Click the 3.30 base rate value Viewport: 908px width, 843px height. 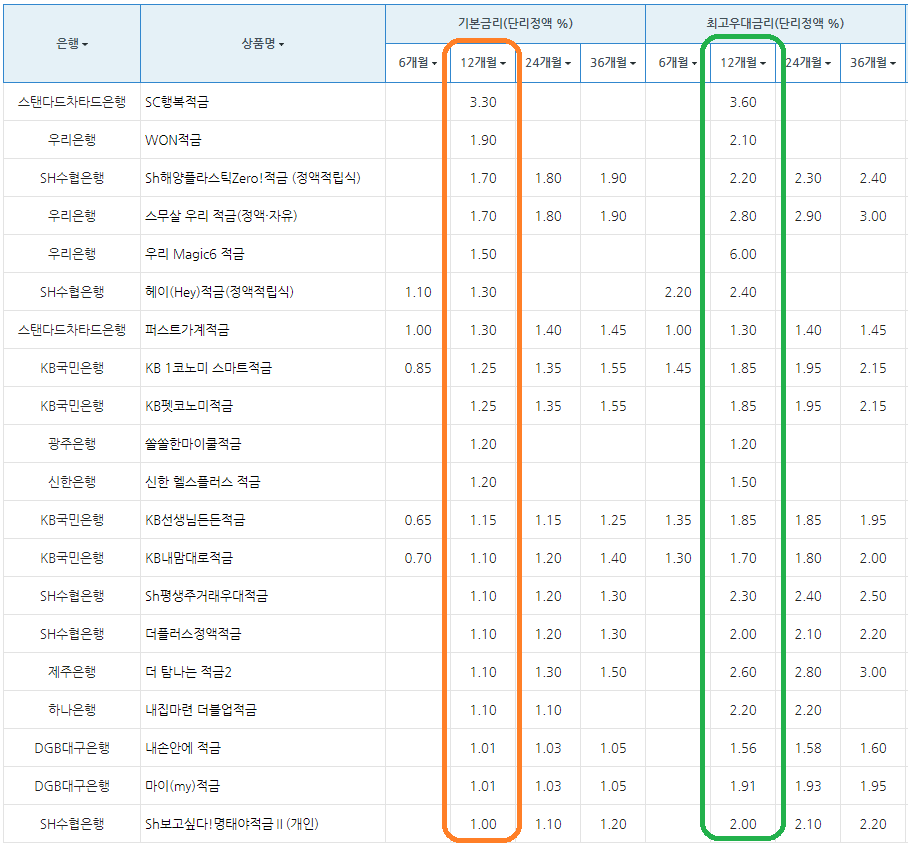pyautogui.click(x=483, y=102)
